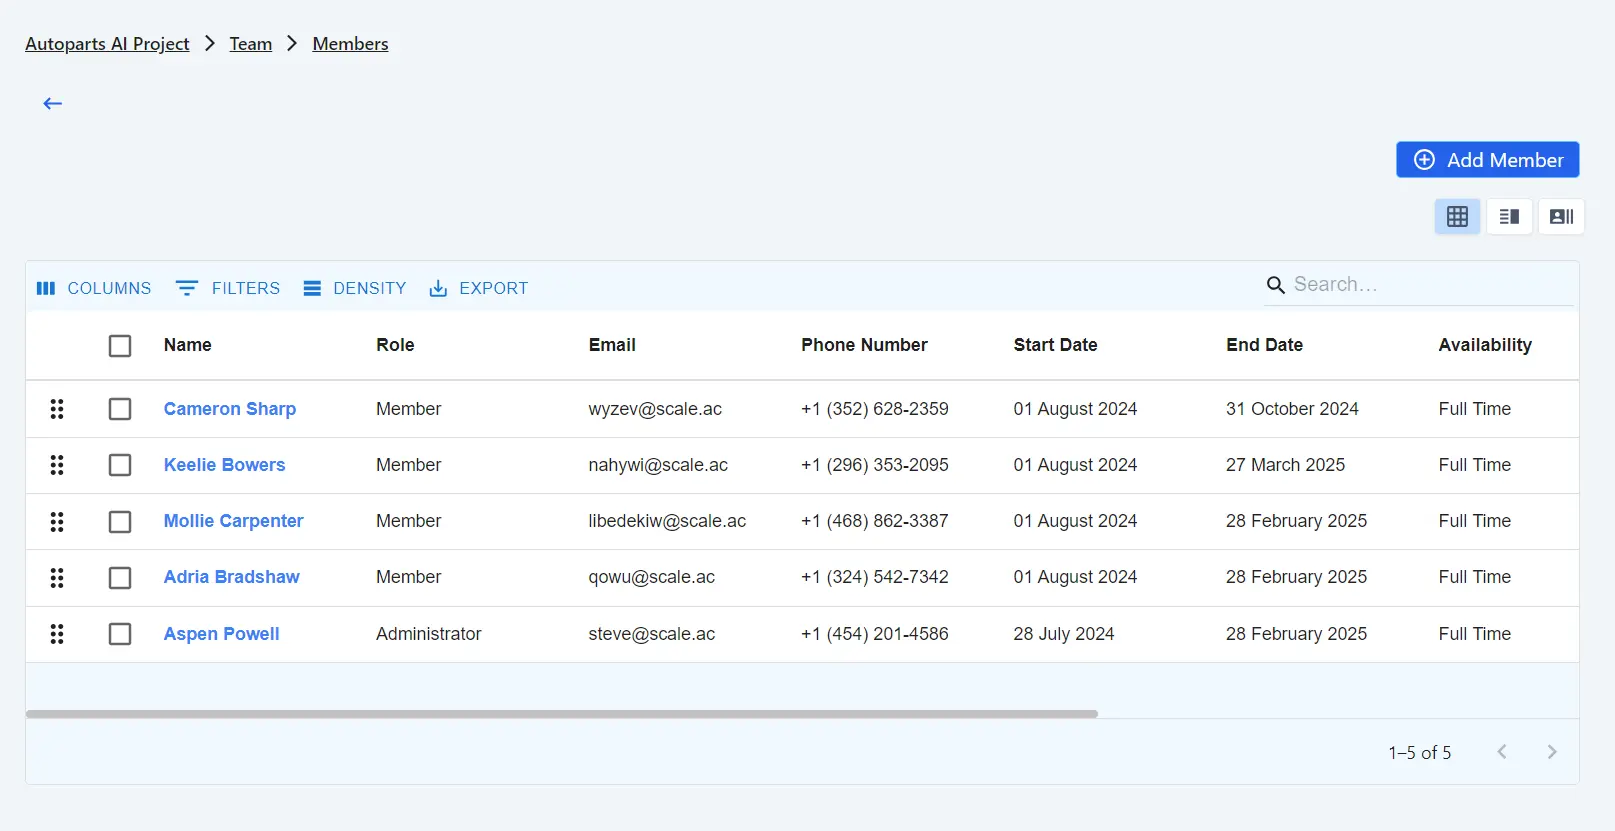
Task: Sort by the Email column header
Action: pos(612,345)
